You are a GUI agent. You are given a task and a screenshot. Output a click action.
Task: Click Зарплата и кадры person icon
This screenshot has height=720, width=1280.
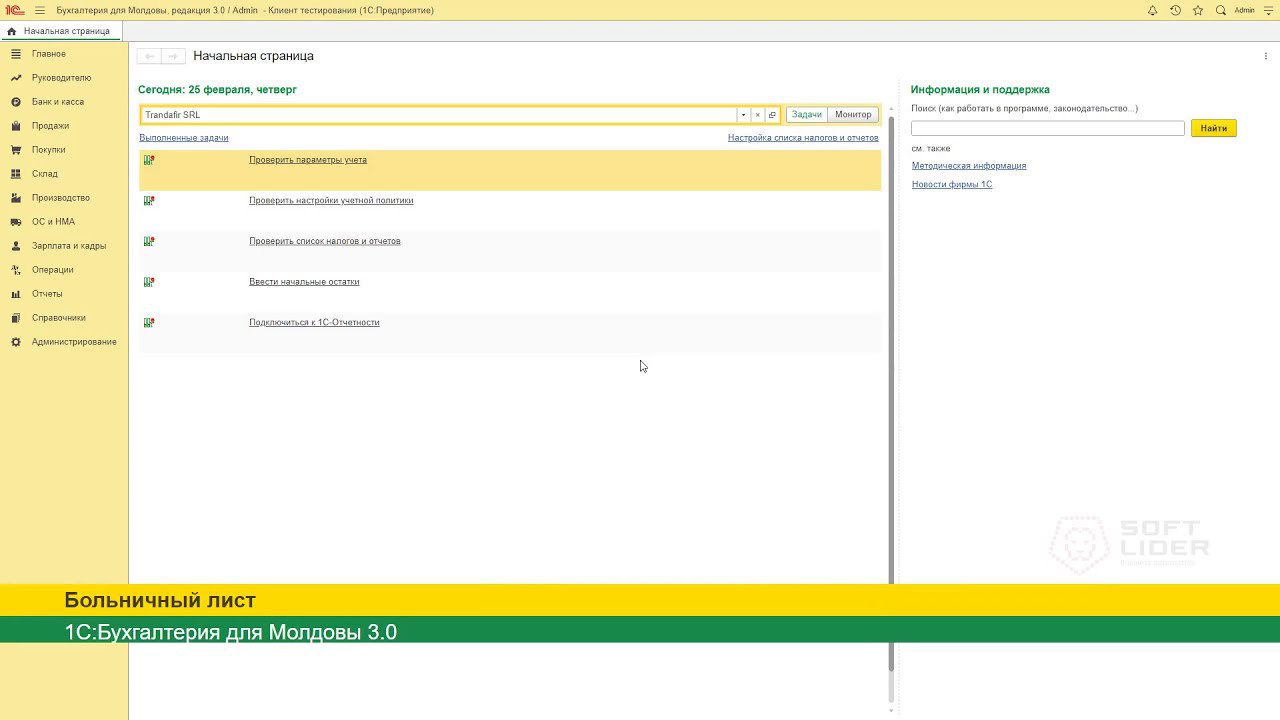click(16, 246)
